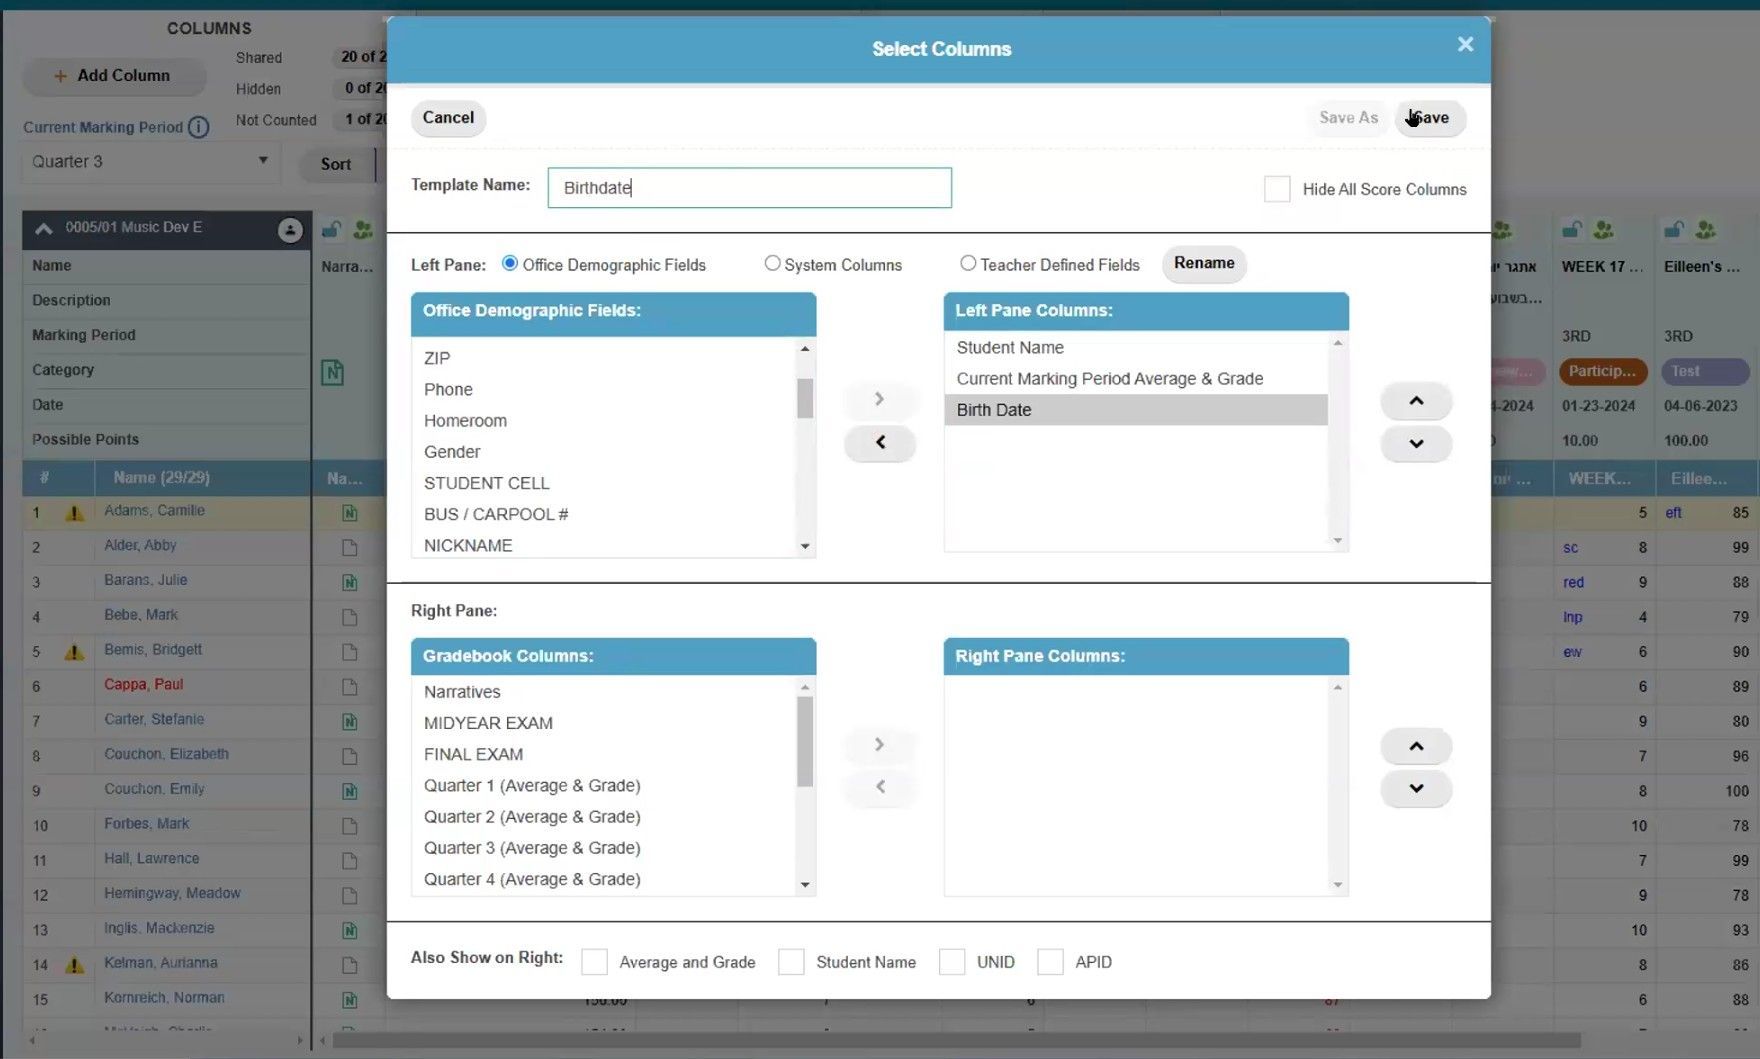
Task: Click the roster icon in the Music Dev E header
Action: coord(289,229)
